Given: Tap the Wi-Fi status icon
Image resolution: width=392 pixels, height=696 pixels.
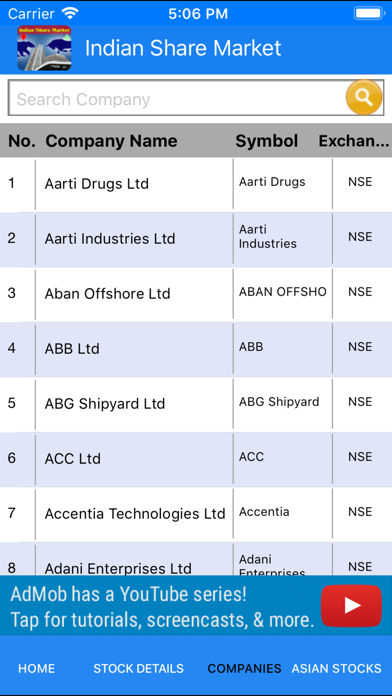Looking at the screenshot, I should pyautogui.click(x=70, y=13).
